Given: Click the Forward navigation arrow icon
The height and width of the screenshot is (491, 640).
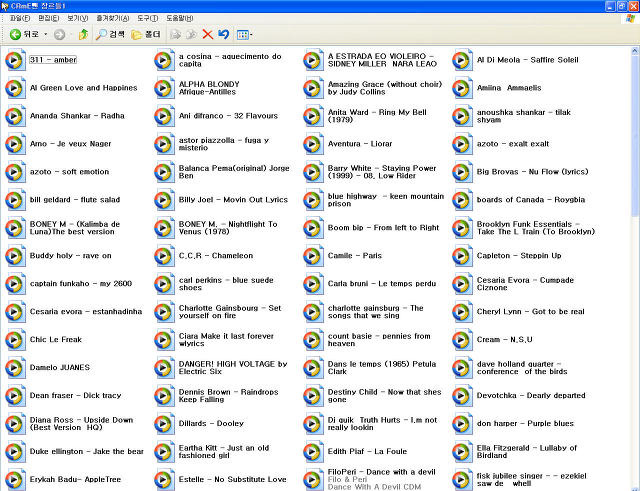Looking at the screenshot, I should coord(60,35).
